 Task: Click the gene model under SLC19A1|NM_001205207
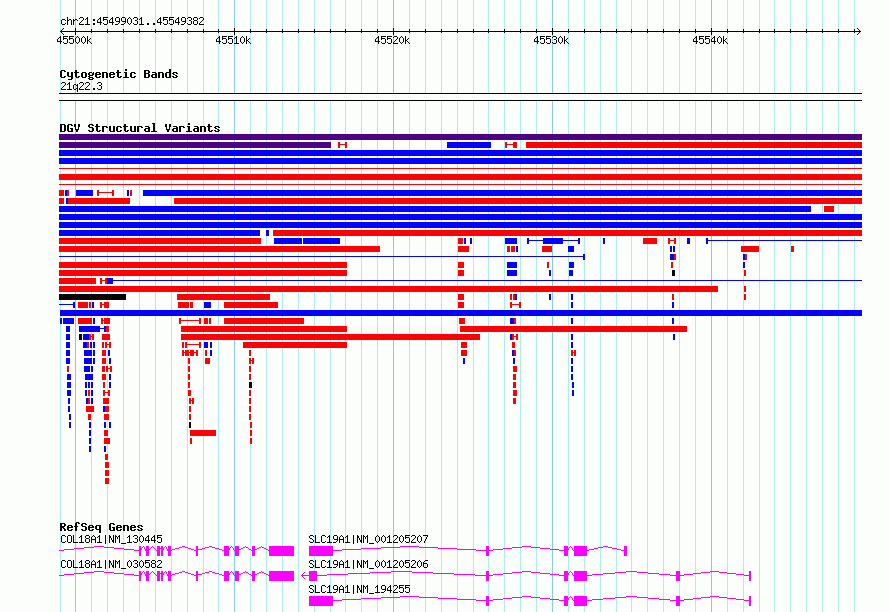[x=468, y=551]
